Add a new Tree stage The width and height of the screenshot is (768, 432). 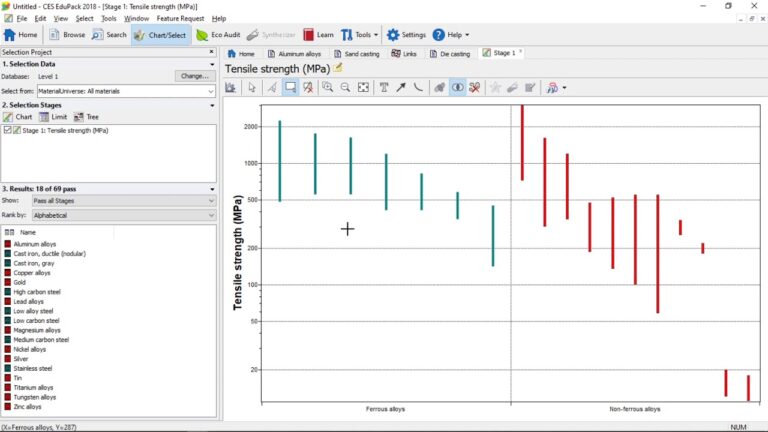click(86, 117)
